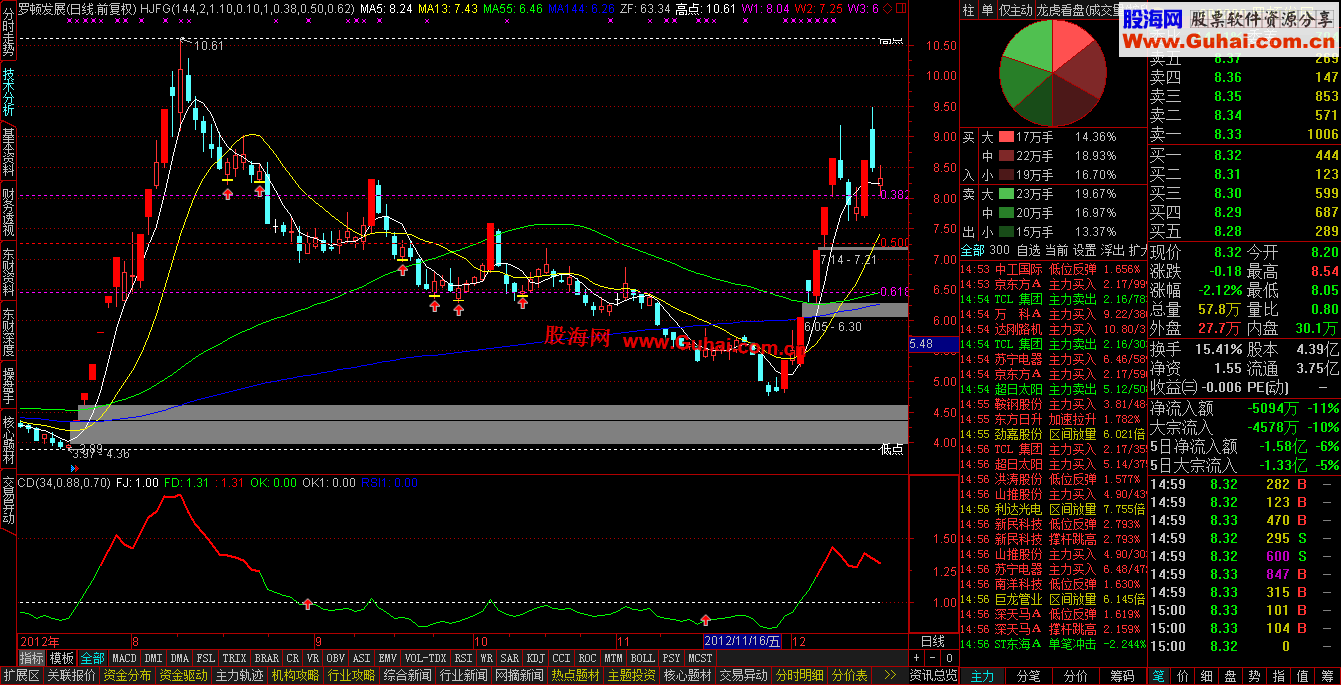This screenshot has width=1341, height=685.
Task: Switch to the 分笔 tab
Action: pyautogui.click(x=1029, y=676)
